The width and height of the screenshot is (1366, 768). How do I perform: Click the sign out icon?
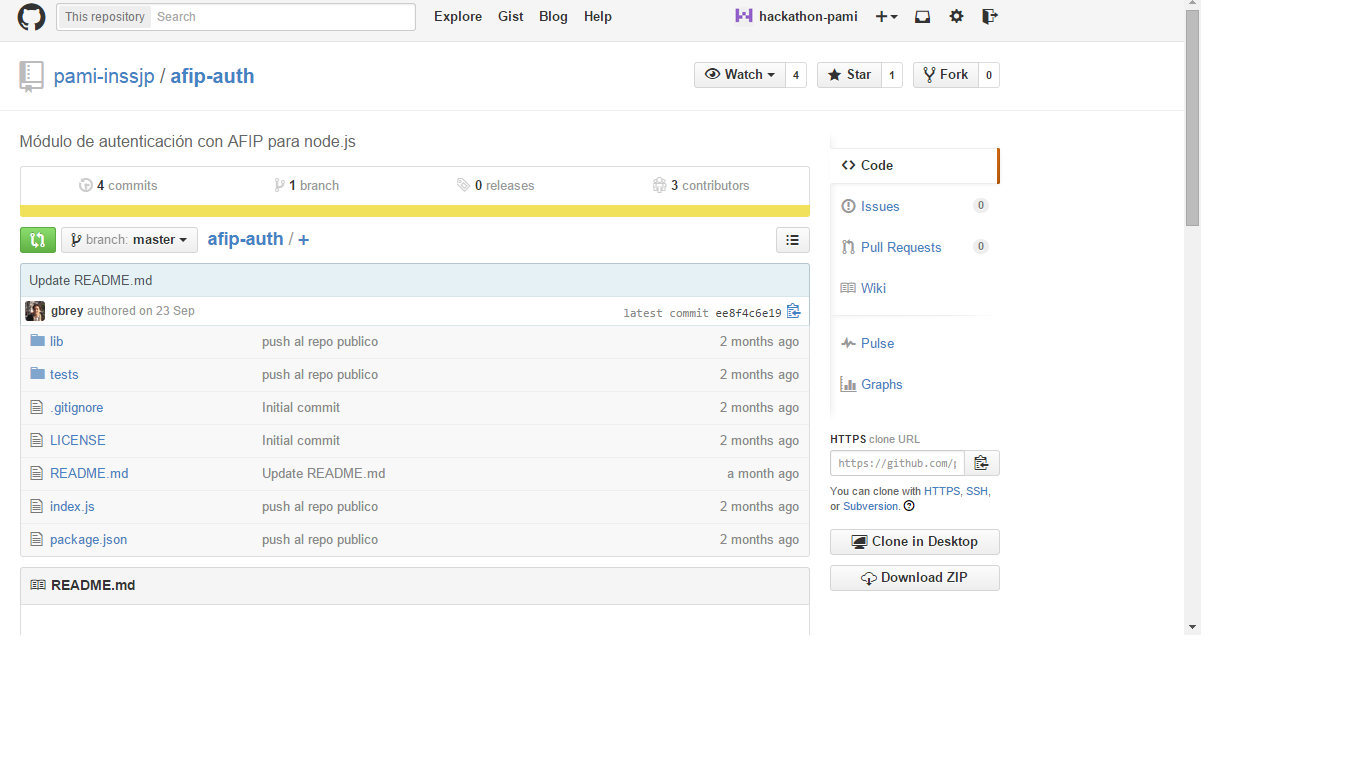click(x=990, y=16)
